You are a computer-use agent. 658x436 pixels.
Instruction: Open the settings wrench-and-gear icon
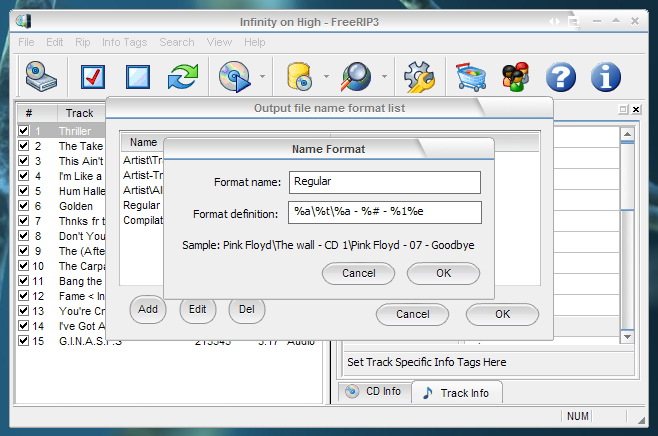coord(418,76)
